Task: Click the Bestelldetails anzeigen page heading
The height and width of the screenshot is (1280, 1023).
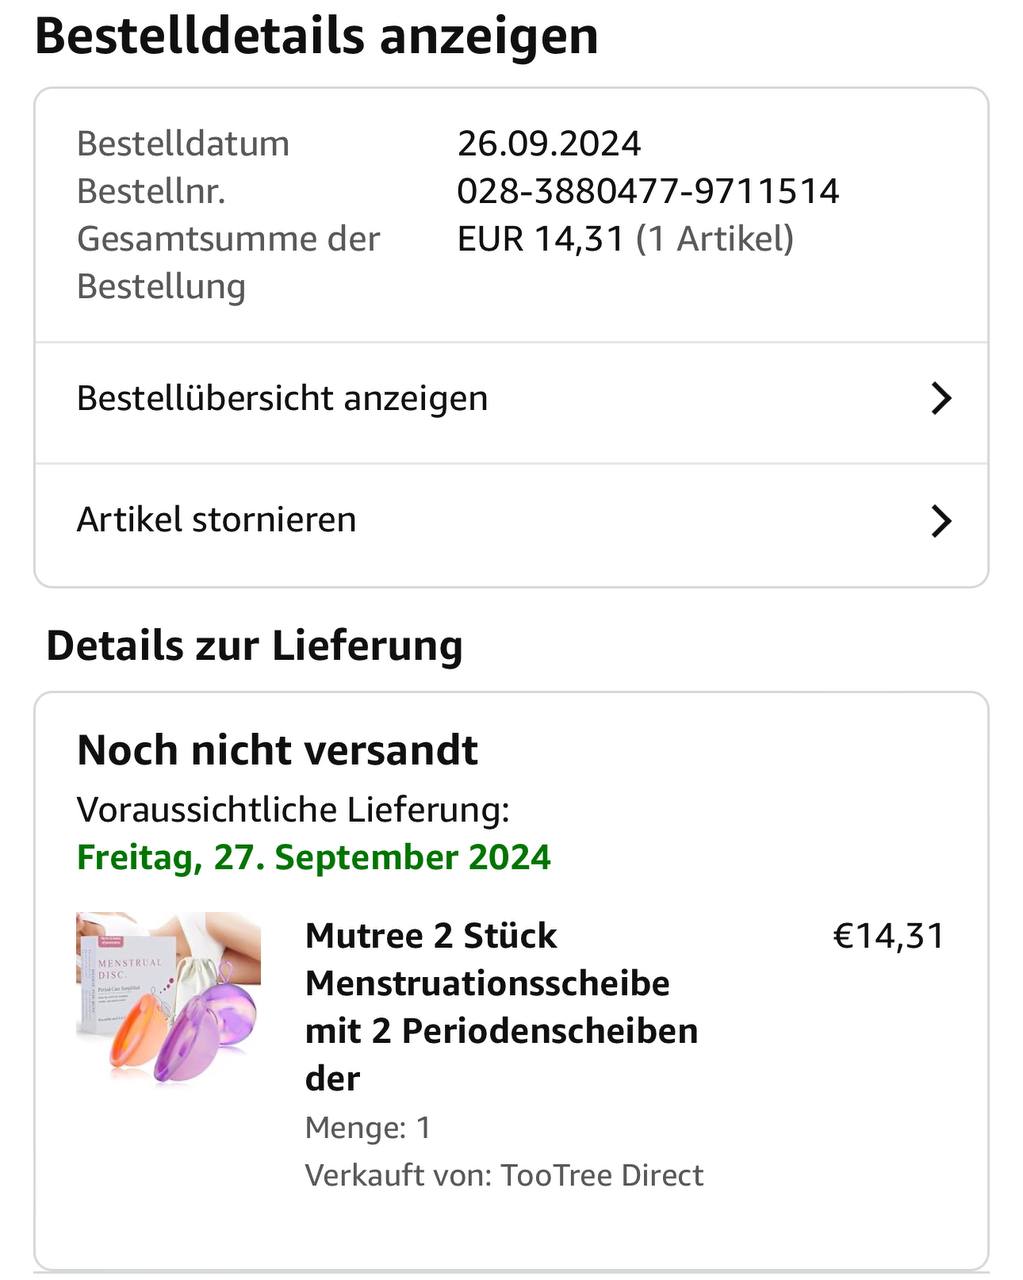Action: [x=316, y=36]
